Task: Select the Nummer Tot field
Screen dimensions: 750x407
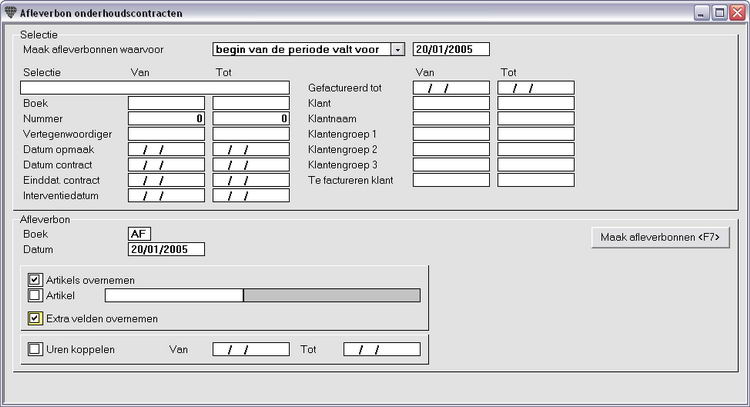Action: point(251,118)
